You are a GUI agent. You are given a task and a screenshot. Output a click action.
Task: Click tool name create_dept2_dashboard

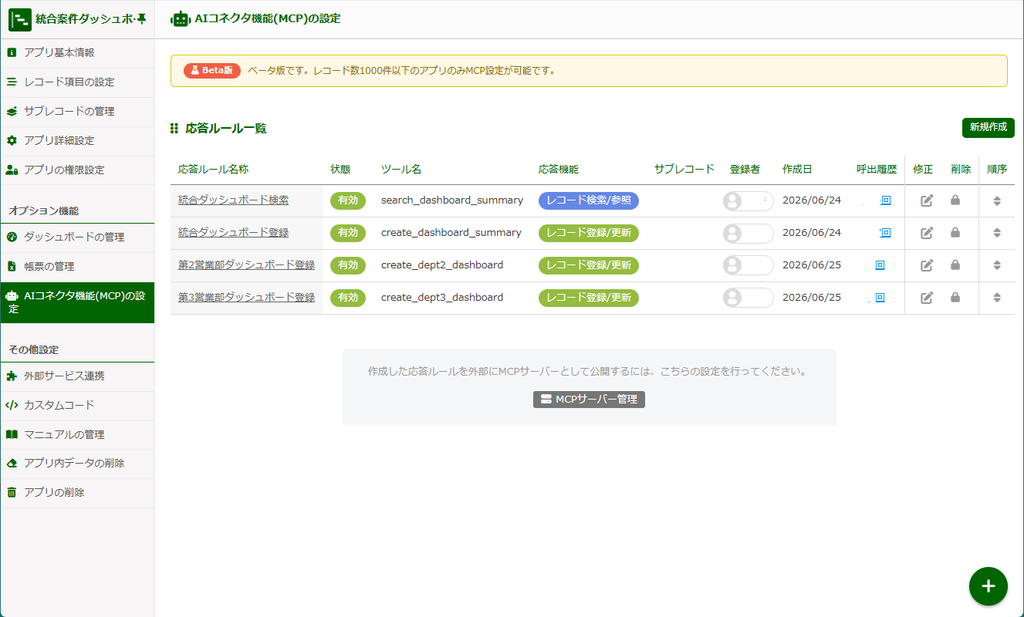[x=442, y=265]
